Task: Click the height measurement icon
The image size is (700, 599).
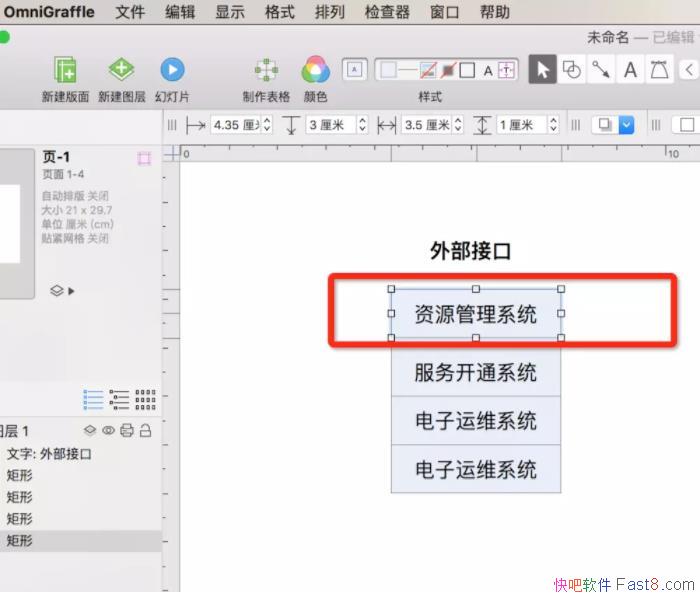Action: [482, 125]
